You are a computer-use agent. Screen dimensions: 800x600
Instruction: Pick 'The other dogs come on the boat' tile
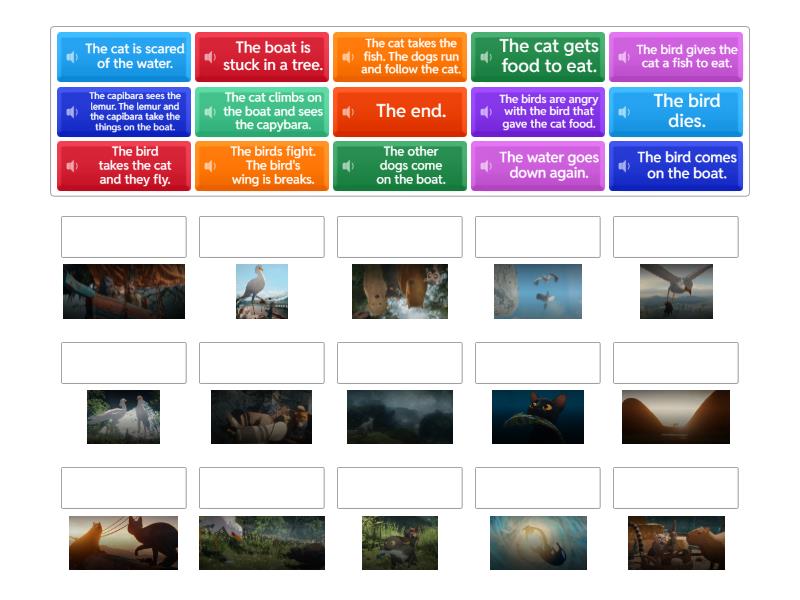coord(410,166)
